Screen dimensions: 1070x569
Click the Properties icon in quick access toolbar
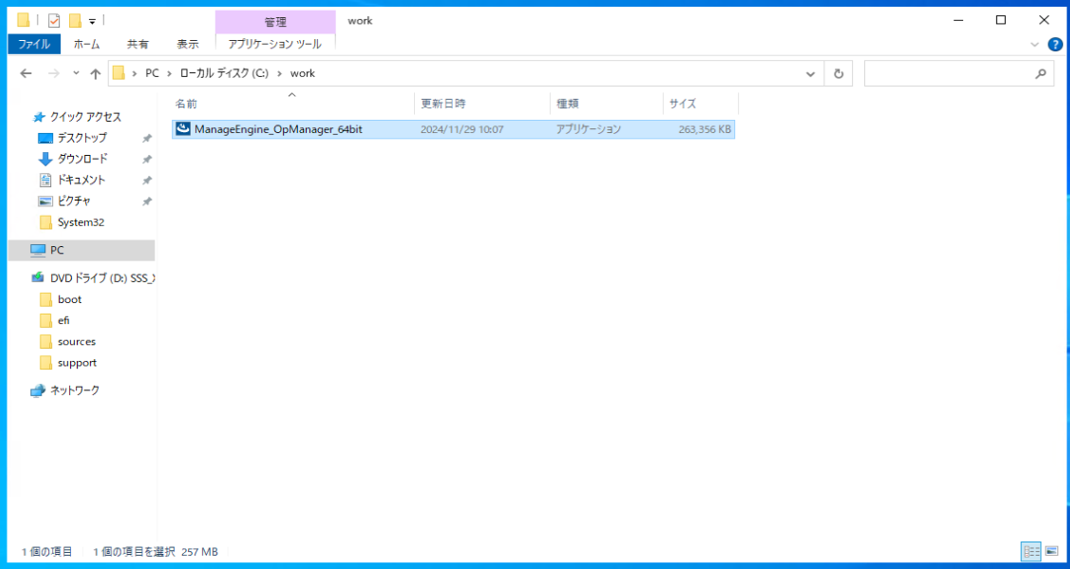coord(54,20)
